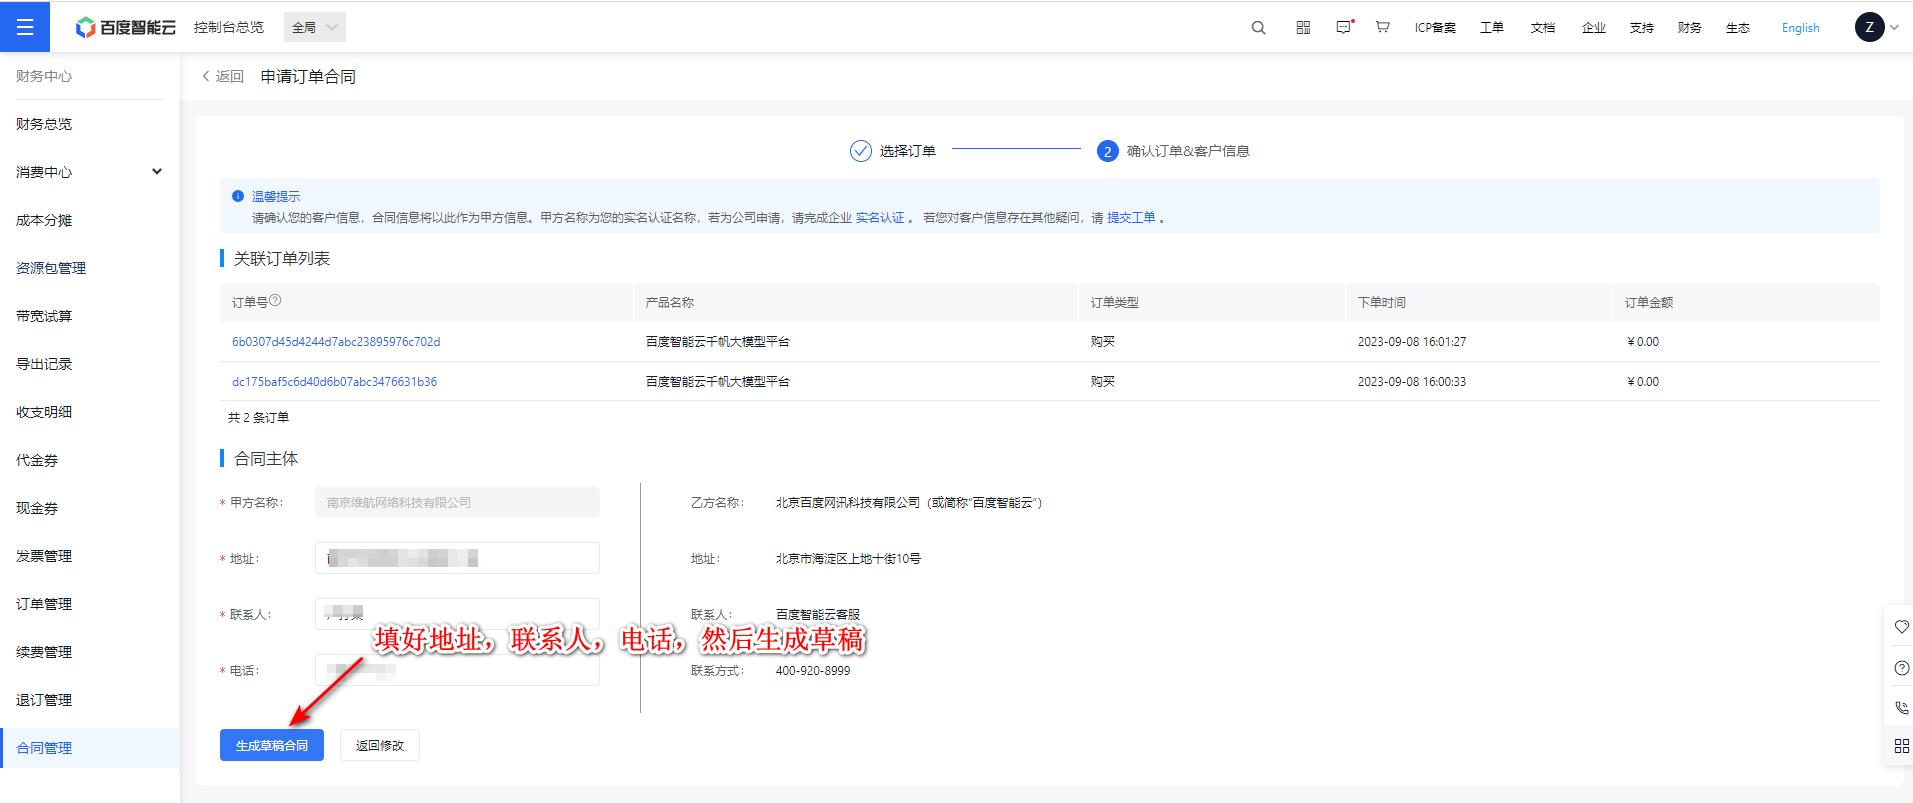Screen dimensions: 1913x803
Task: Switch language to English
Action: pyautogui.click(x=1800, y=28)
